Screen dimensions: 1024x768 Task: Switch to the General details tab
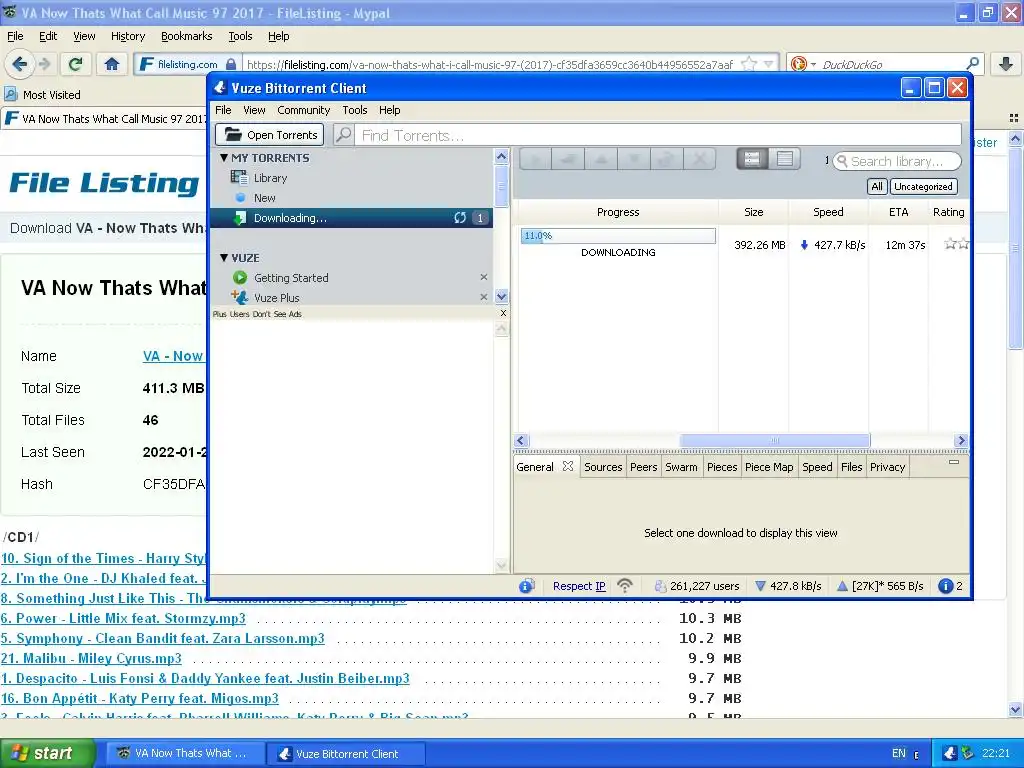point(535,467)
